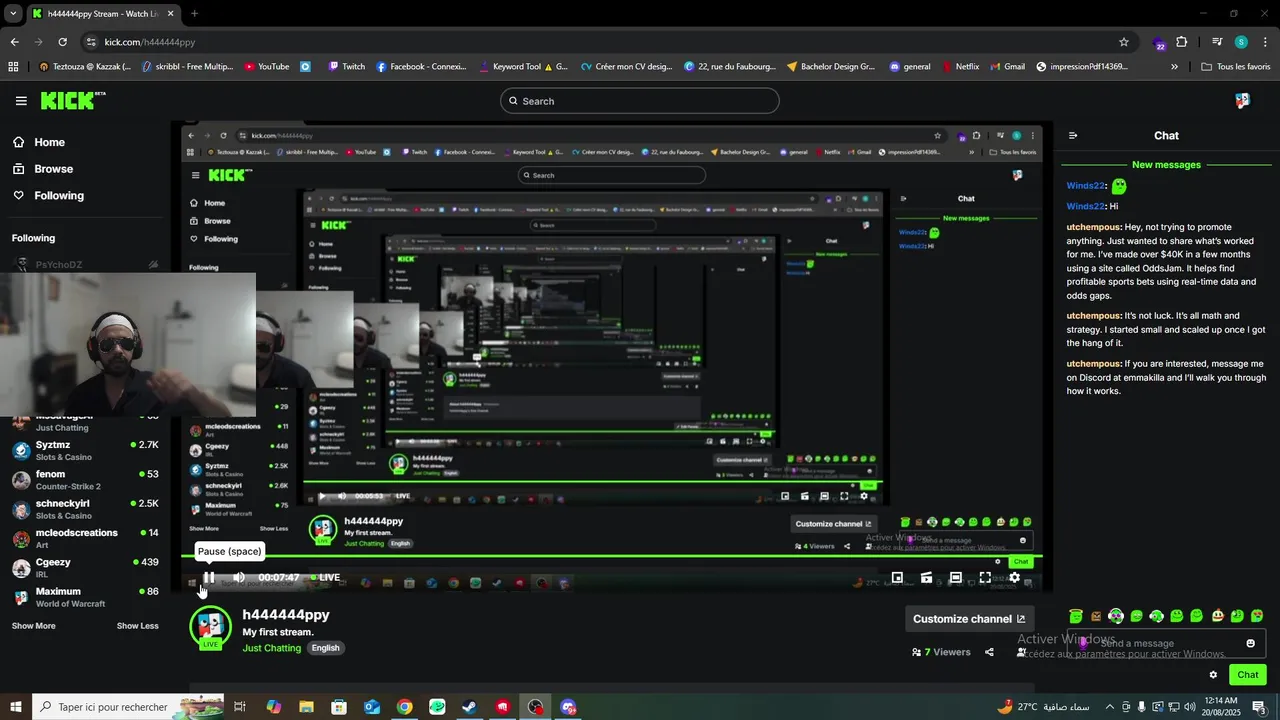
Task: Reload the current browser page
Action: 62,42
